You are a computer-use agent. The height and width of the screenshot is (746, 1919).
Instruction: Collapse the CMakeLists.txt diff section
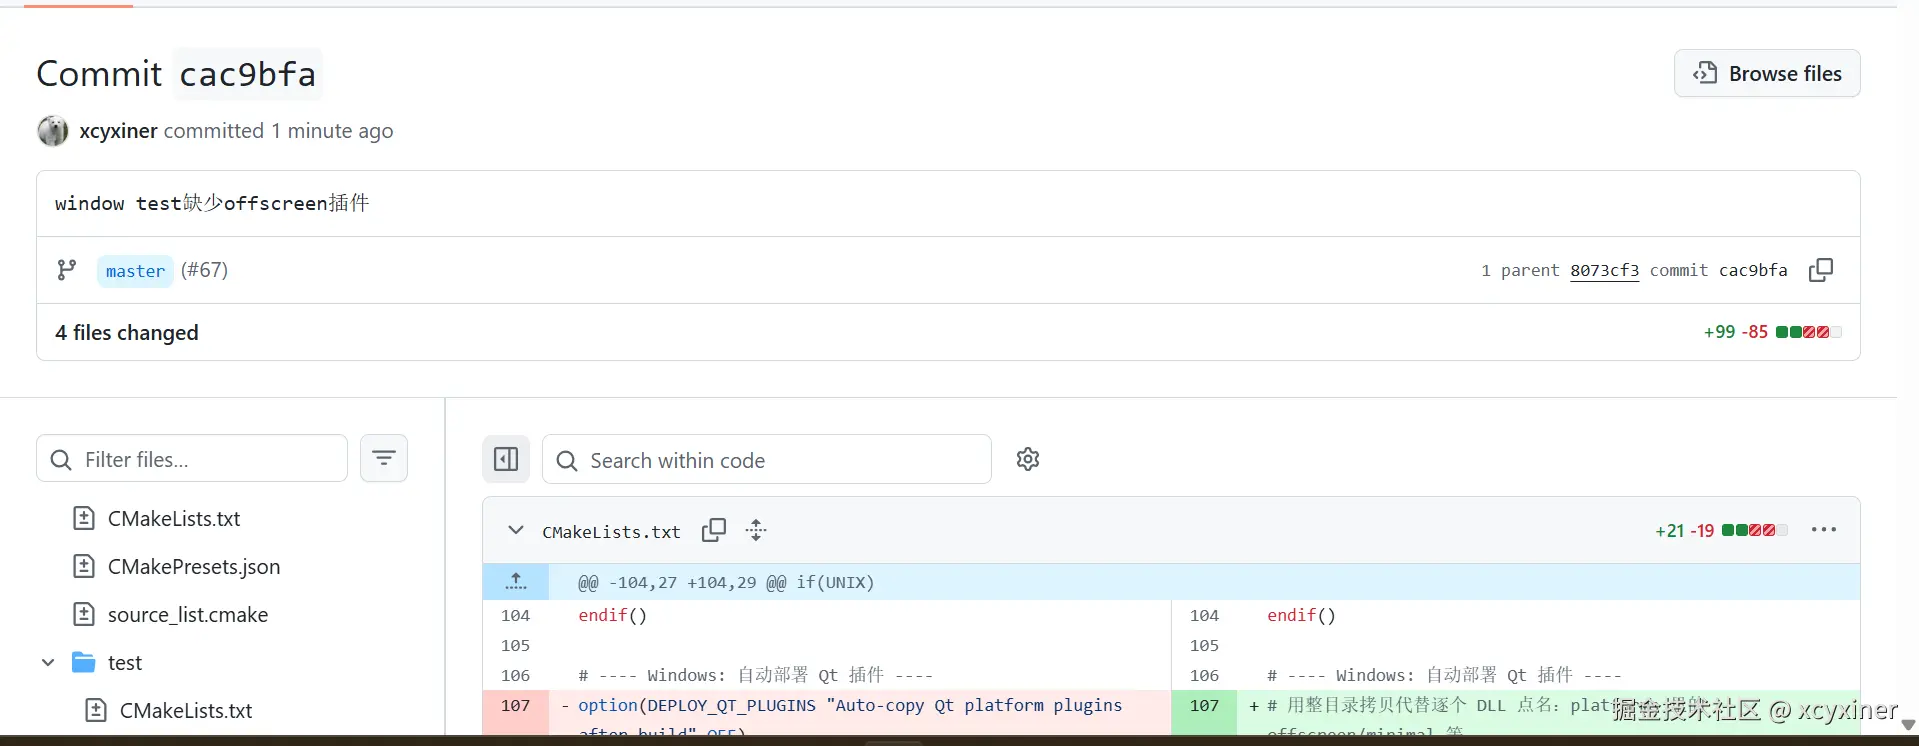point(516,530)
